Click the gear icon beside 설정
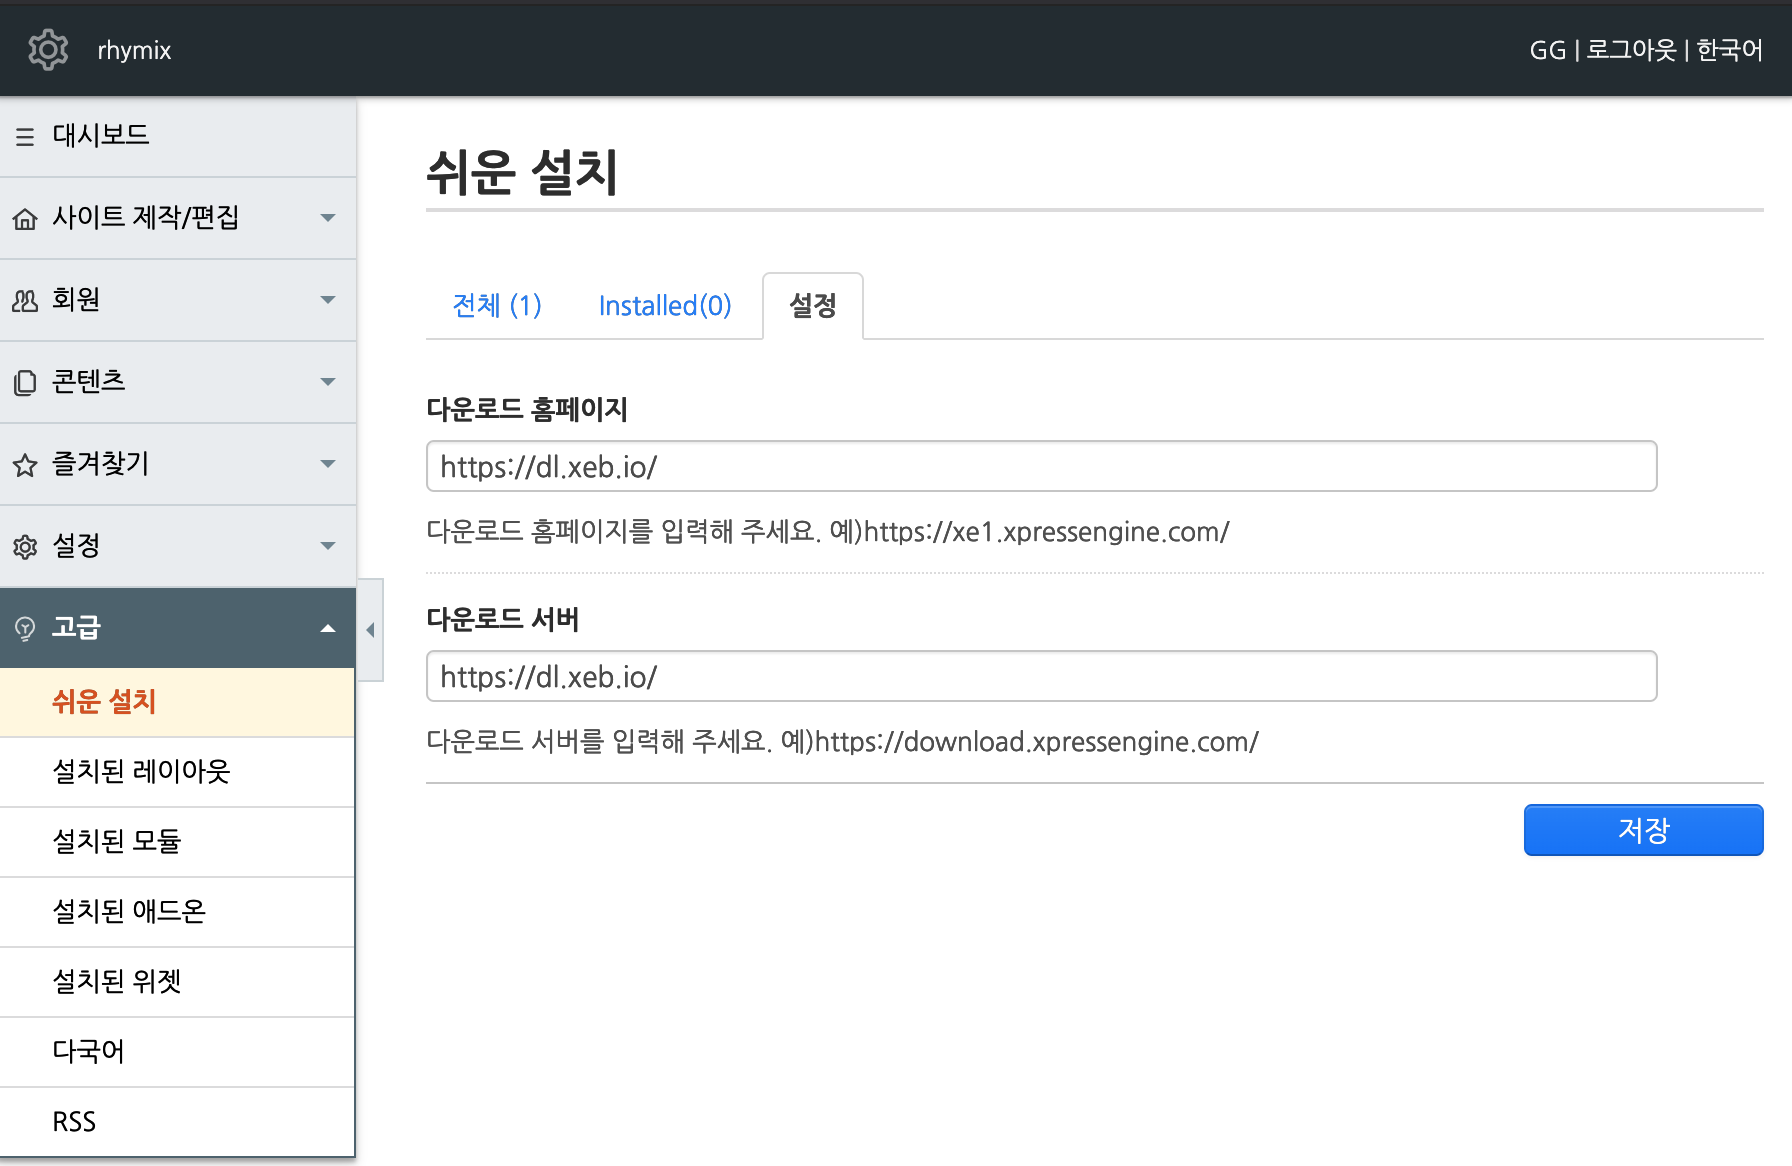Image resolution: width=1792 pixels, height=1166 pixels. 26,545
